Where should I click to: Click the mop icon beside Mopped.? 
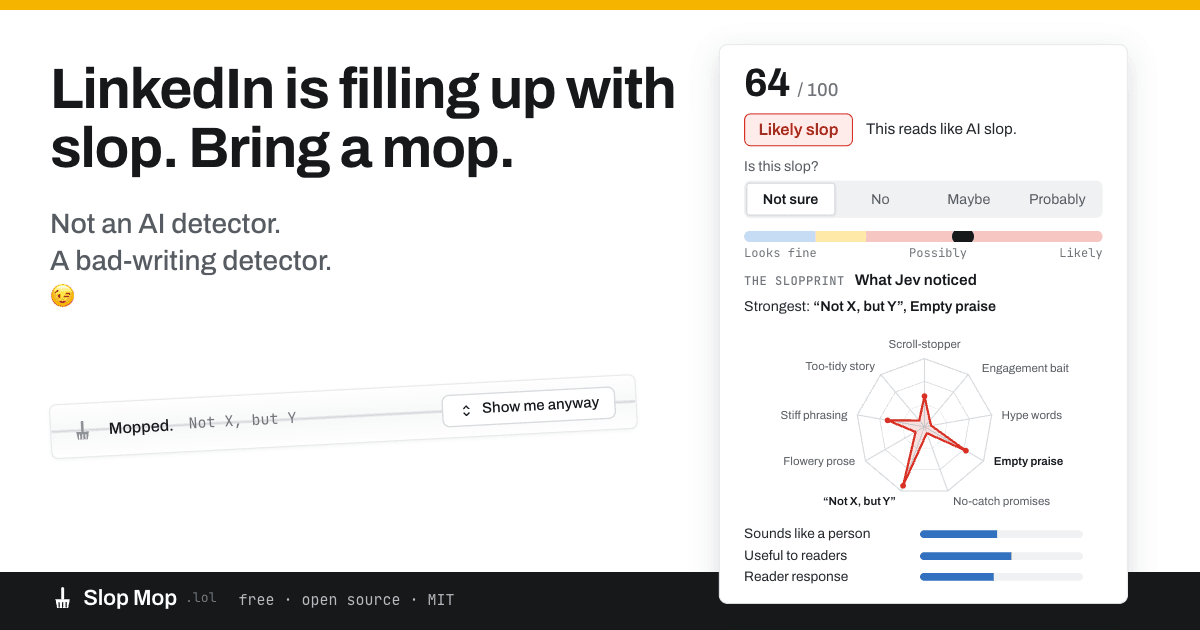pos(82,431)
